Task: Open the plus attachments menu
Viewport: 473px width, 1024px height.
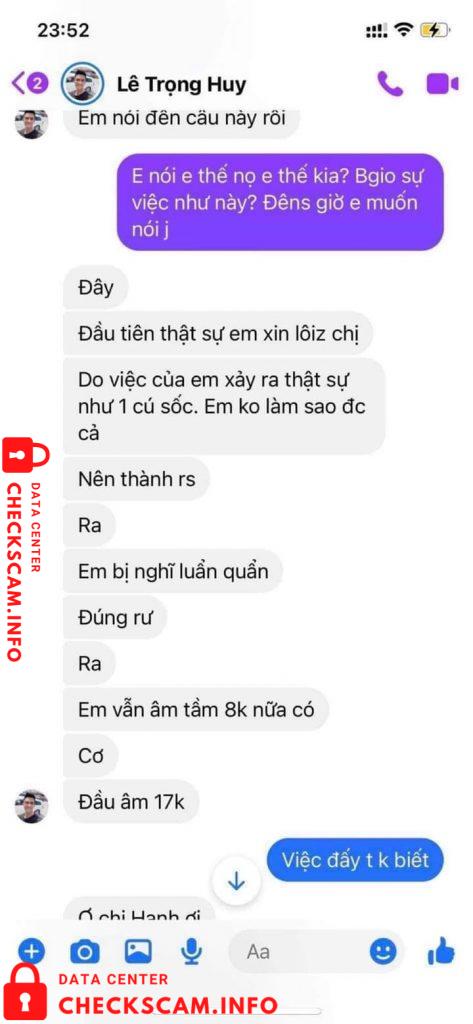Action: pos(31,952)
